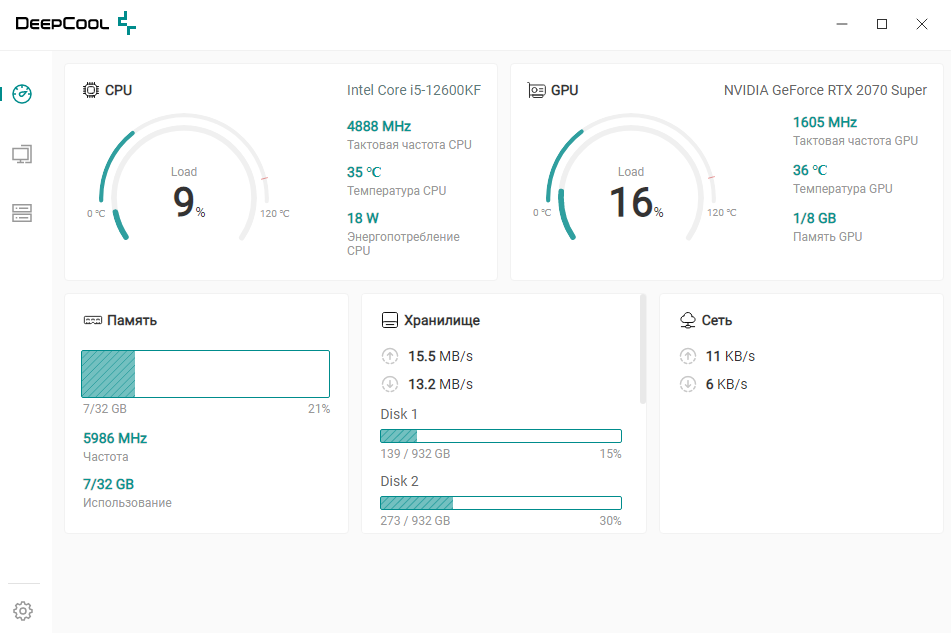Click the Память memory module icon
951x633 pixels.
[93, 320]
